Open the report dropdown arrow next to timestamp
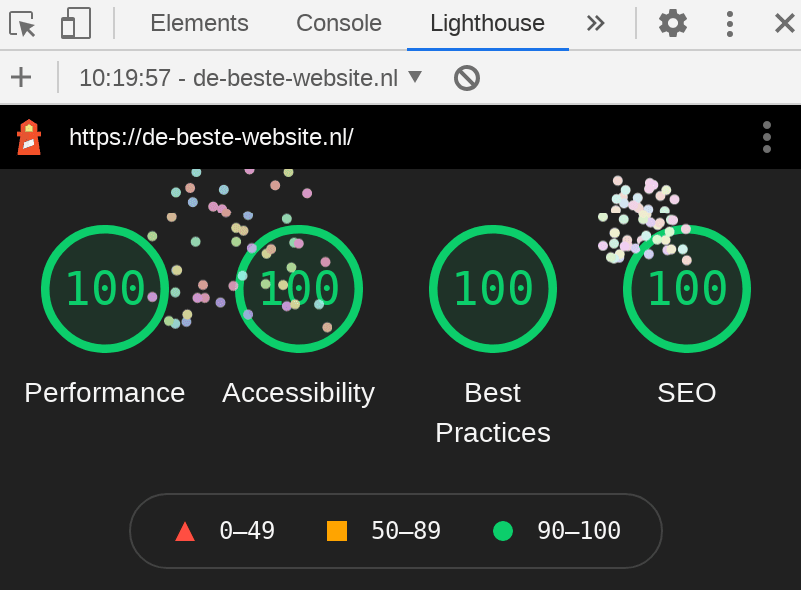The width and height of the screenshot is (801, 590). (415, 76)
